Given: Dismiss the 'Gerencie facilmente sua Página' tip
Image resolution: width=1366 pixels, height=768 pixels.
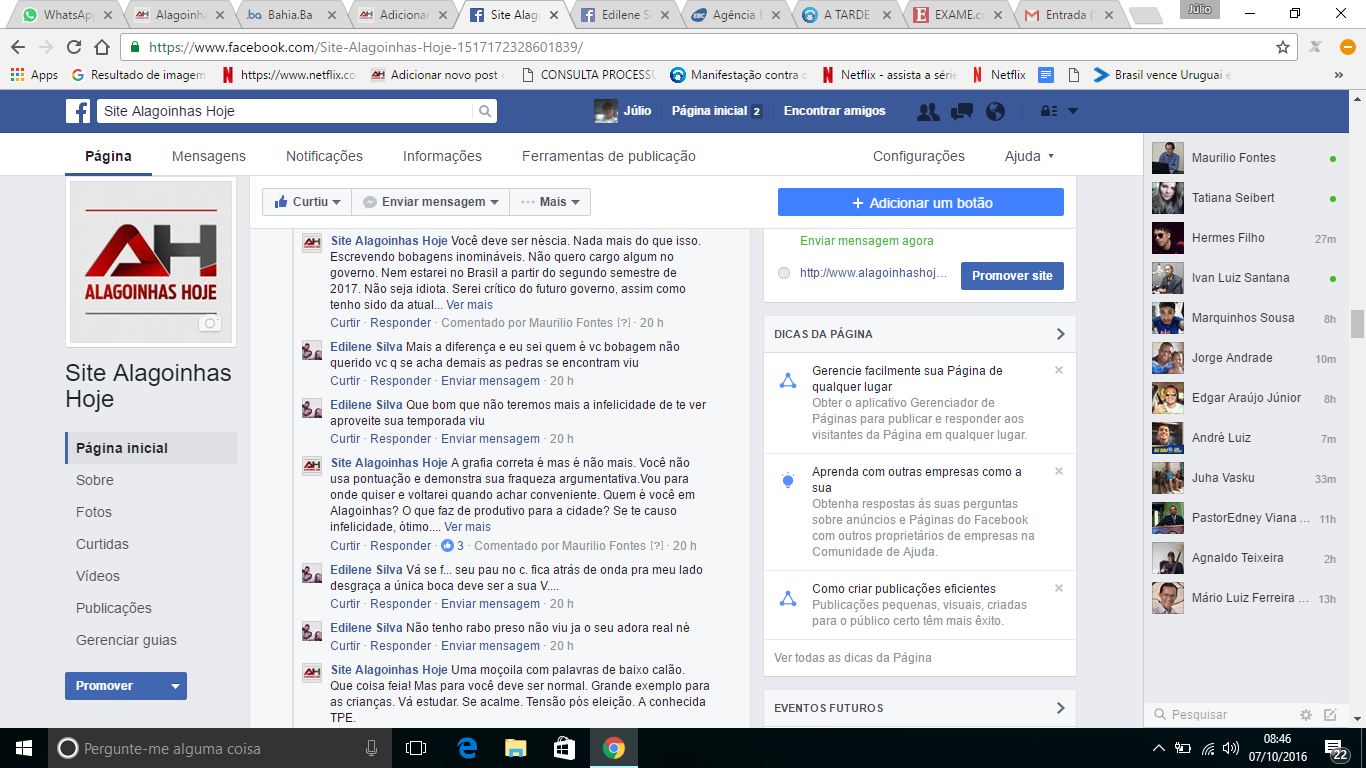Looking at the screenshot, I should (x=1059, y=370).
